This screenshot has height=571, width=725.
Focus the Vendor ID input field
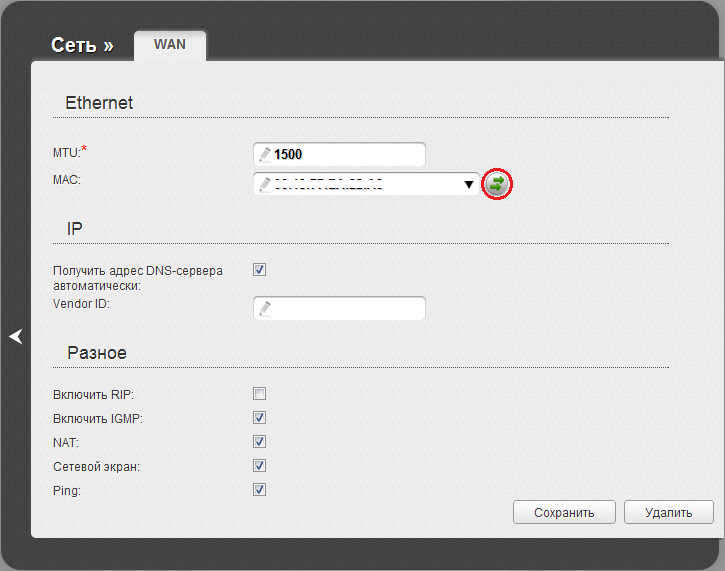(x=339, y=308)
